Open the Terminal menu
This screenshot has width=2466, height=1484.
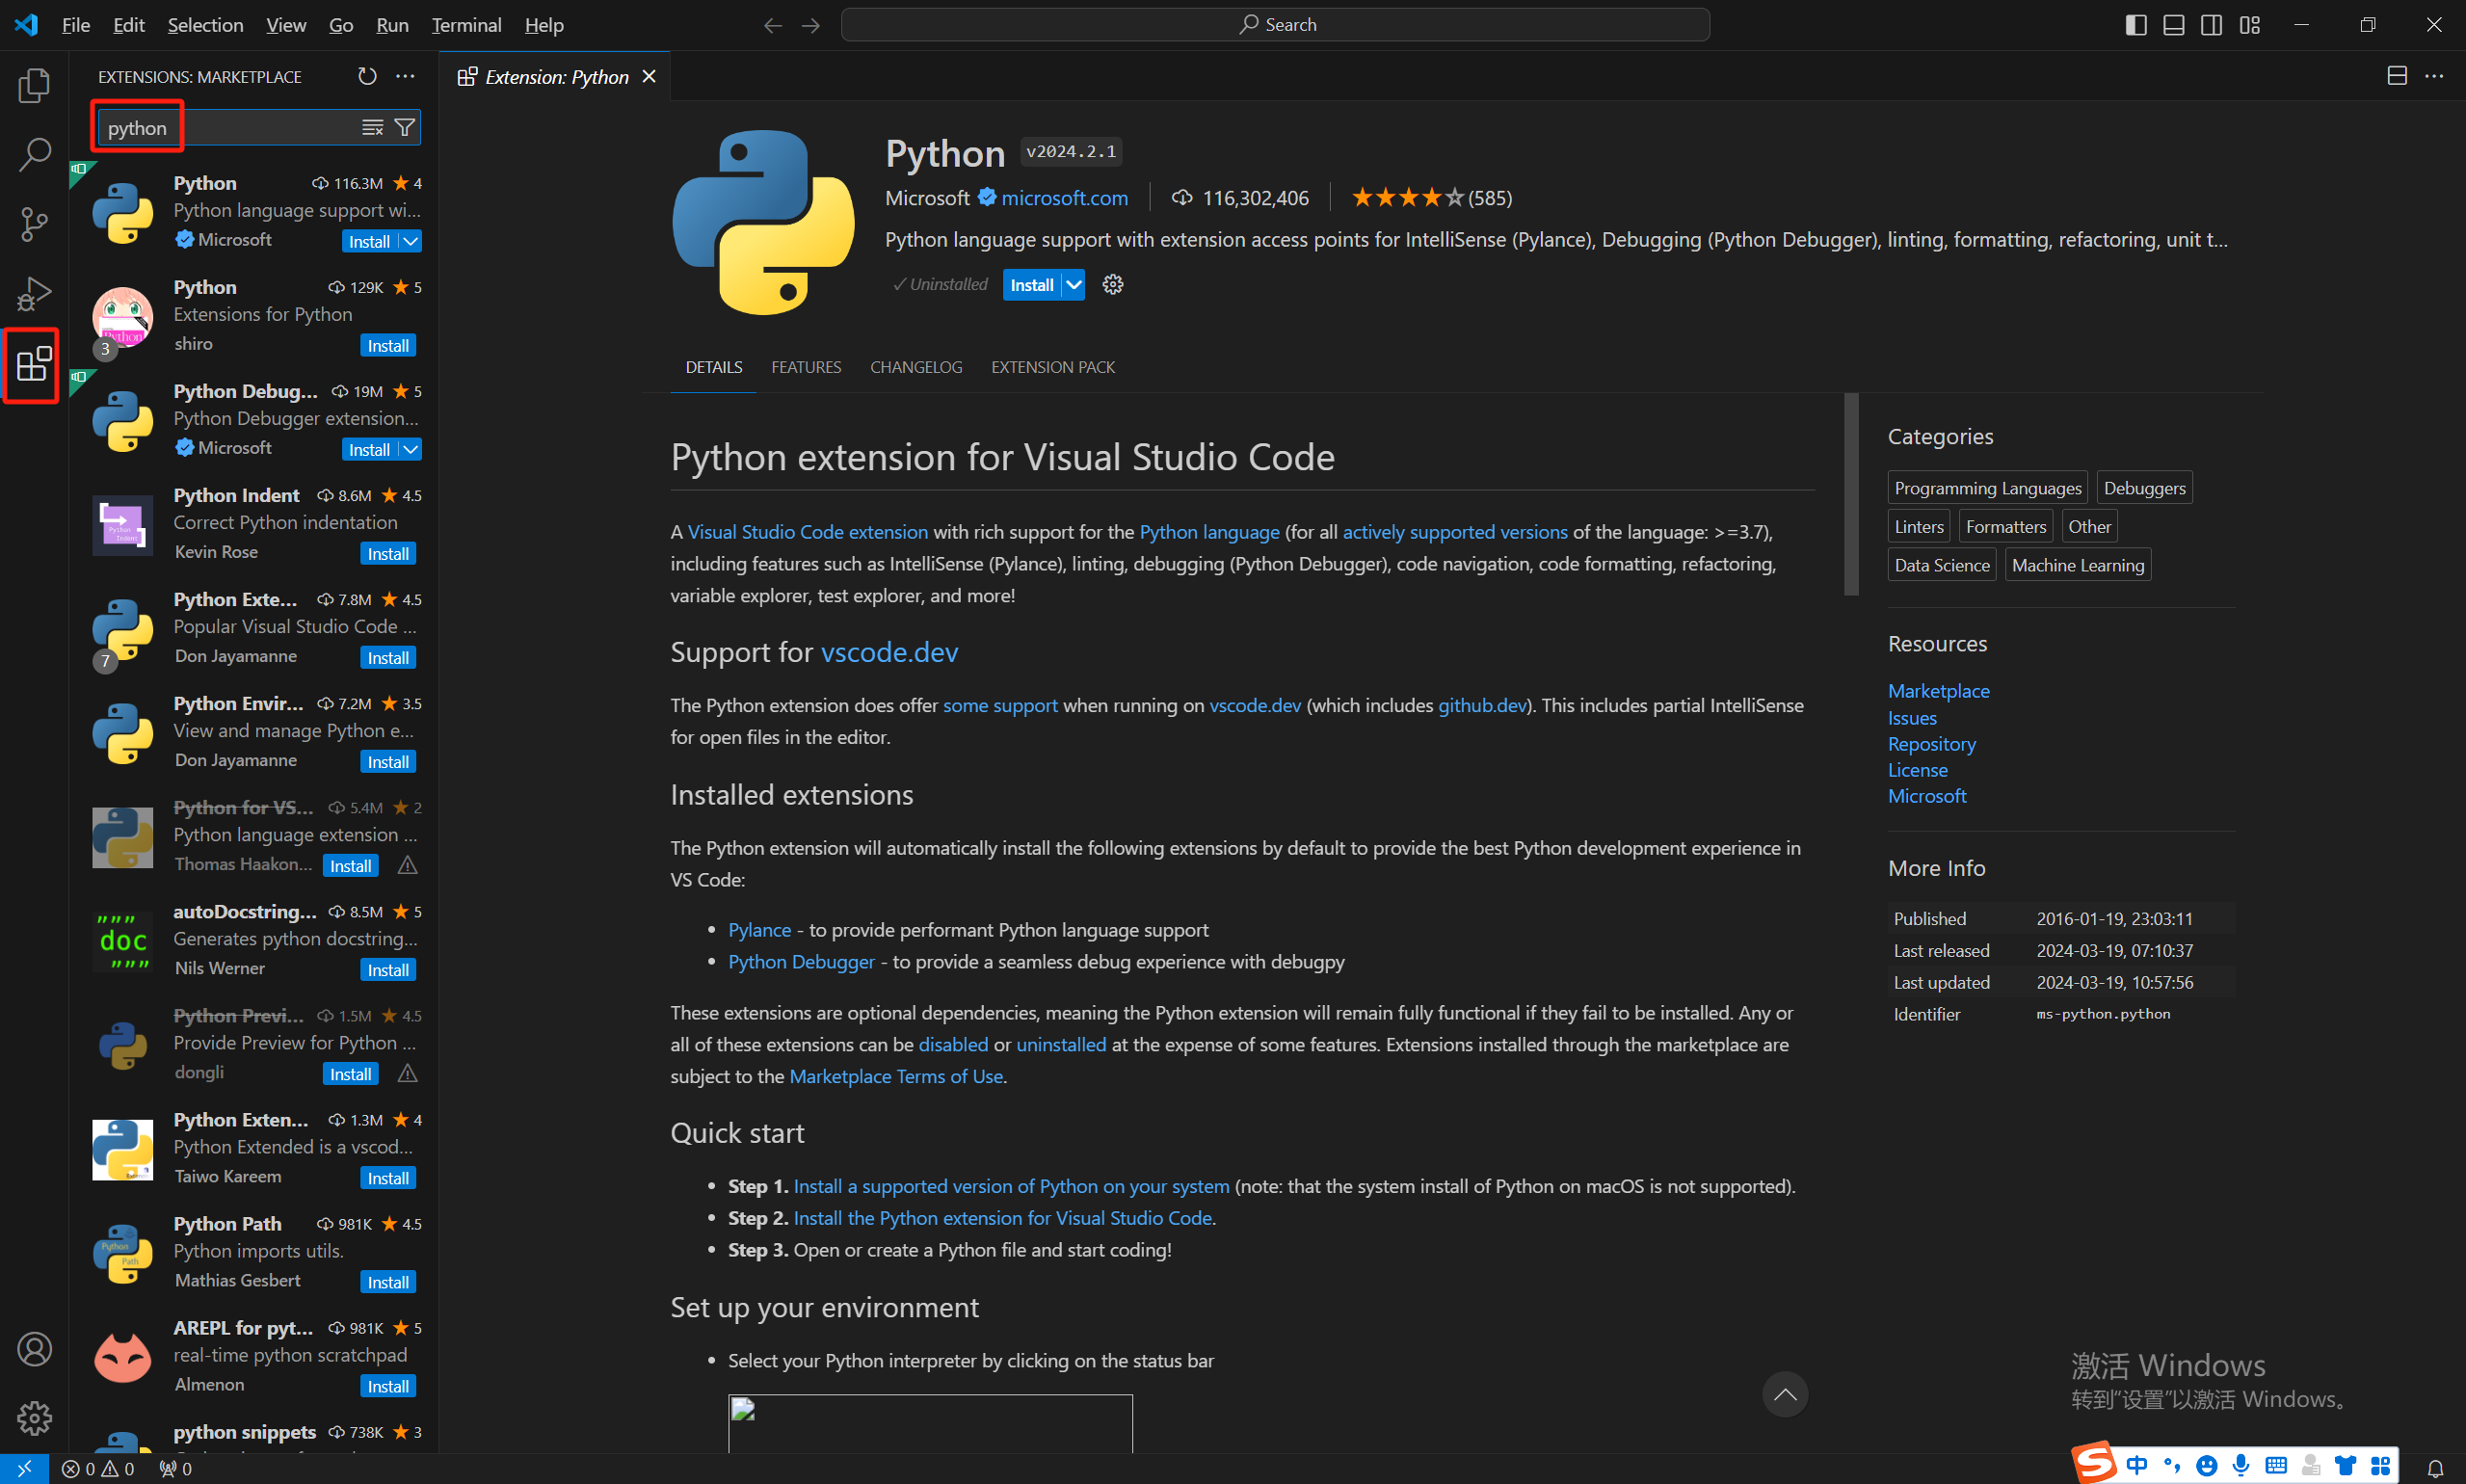(466, 25)
